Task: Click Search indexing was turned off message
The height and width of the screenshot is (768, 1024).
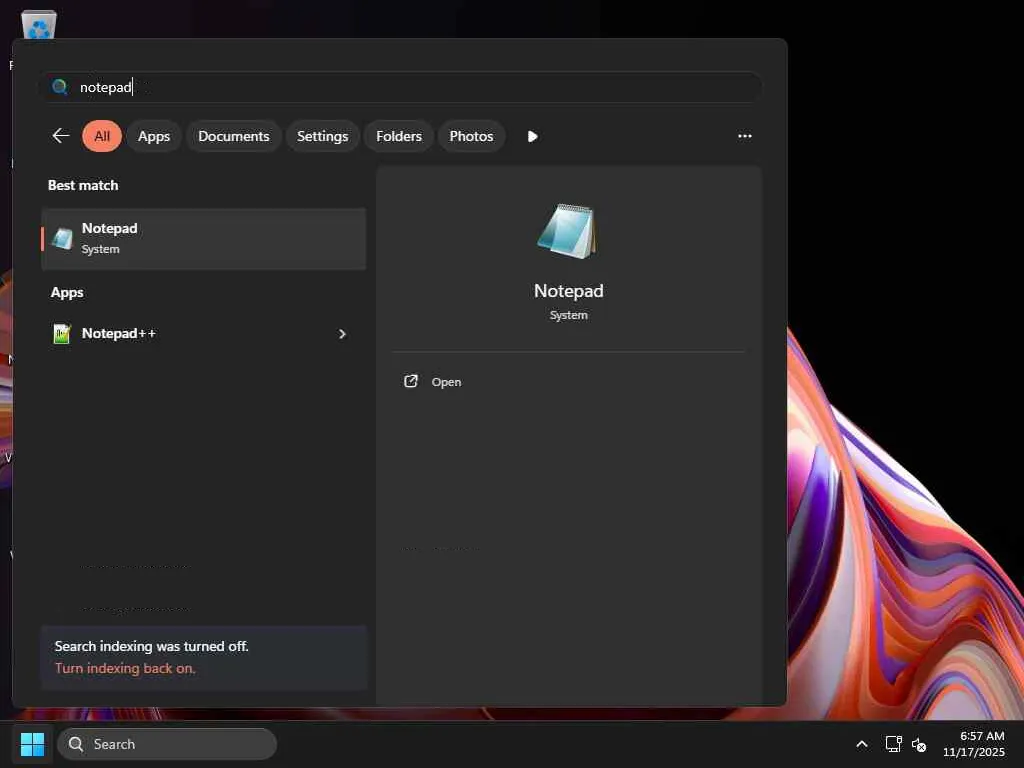Action: [x=152, y=646]
